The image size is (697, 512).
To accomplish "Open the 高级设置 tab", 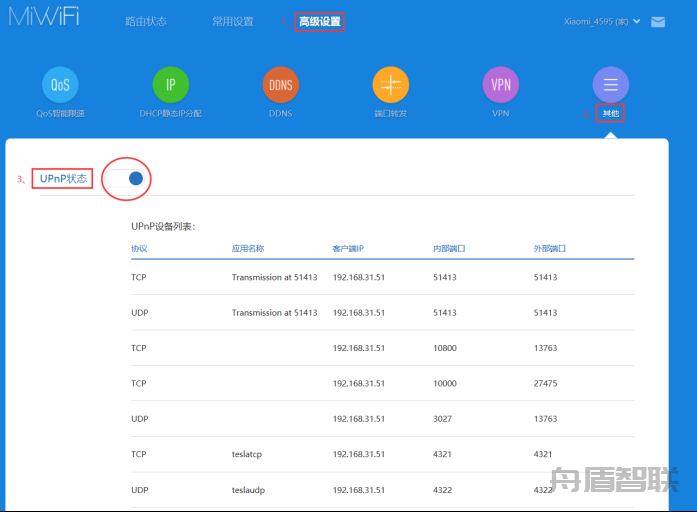I will (320, 21).
